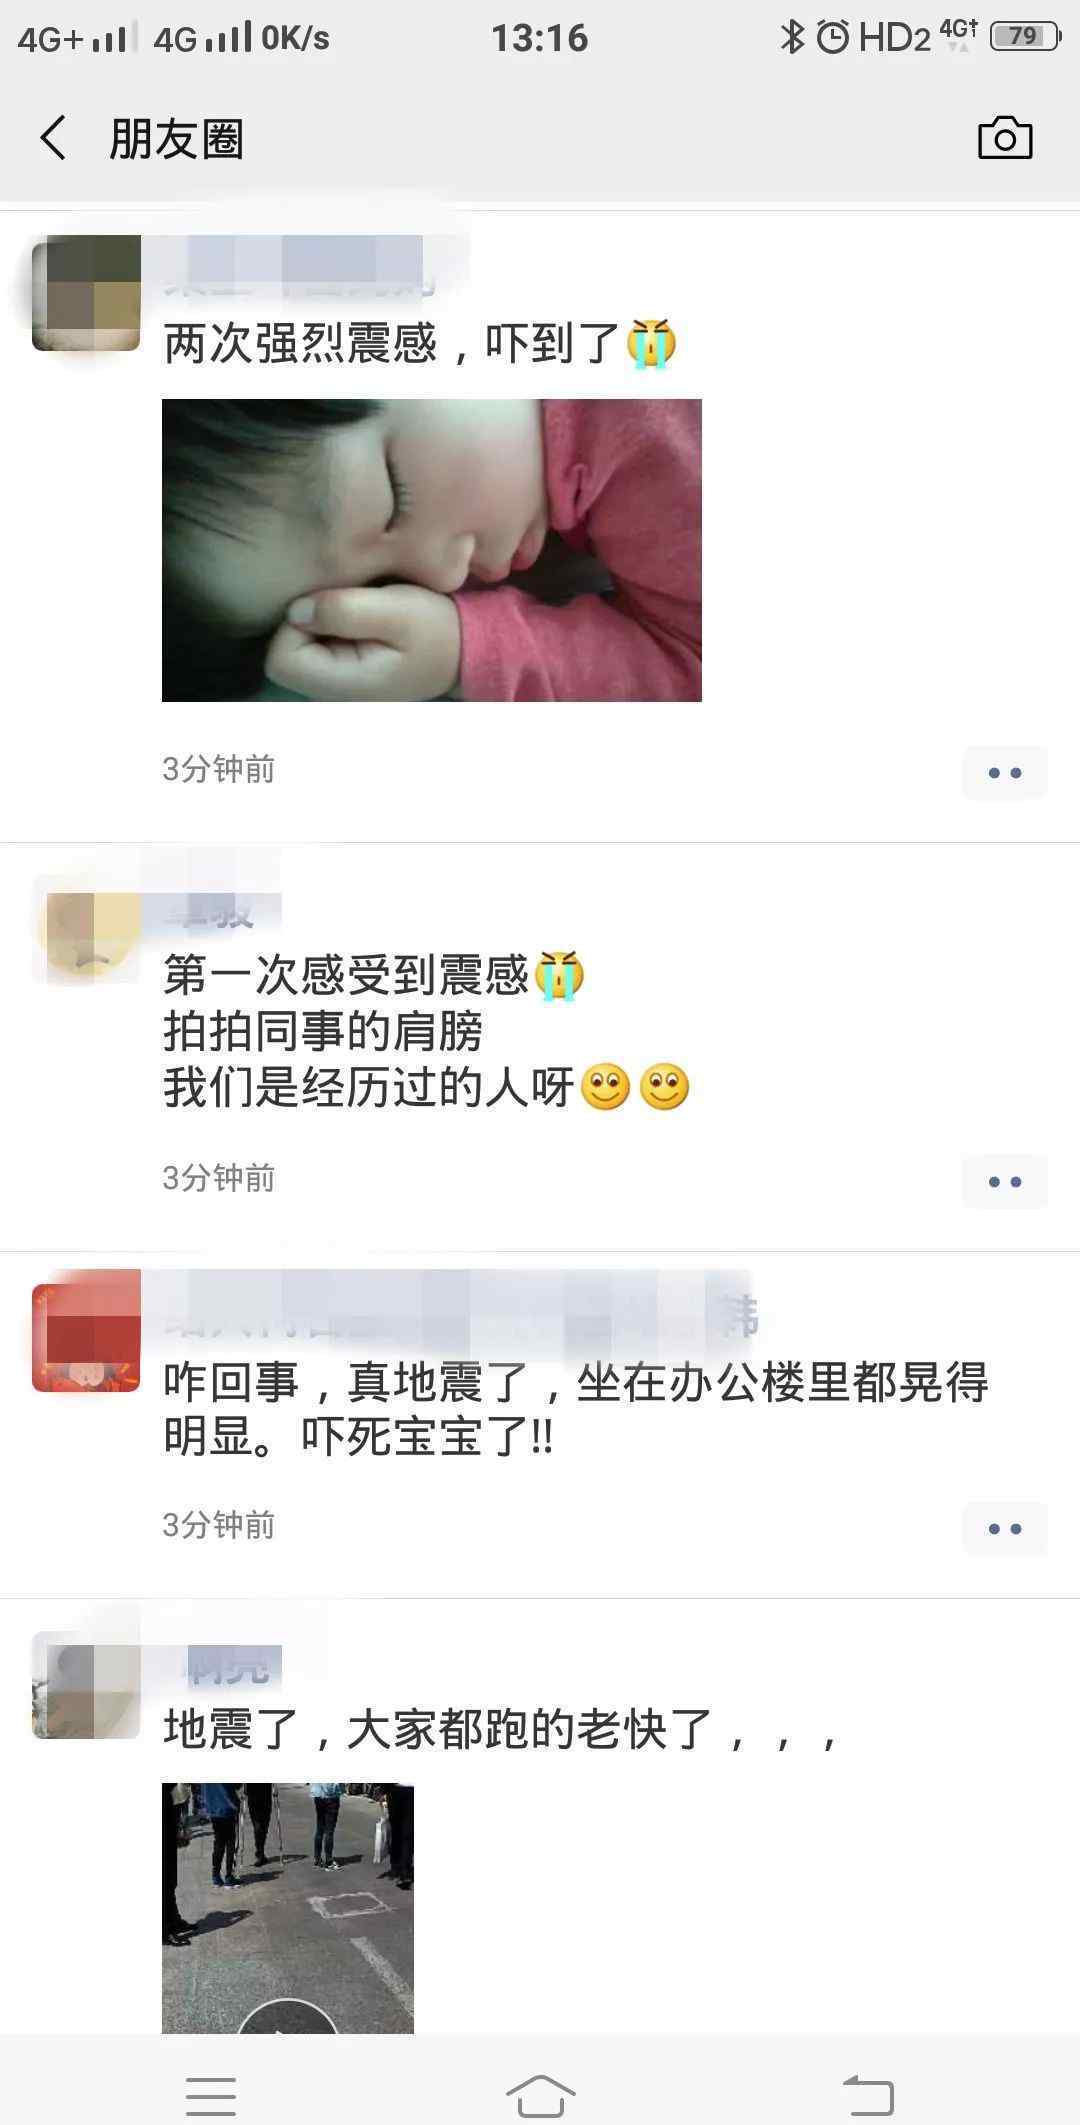Tap the battery indicator in status bar
The height and width of the screenshot is (2125, 1080).
tap(1024, 37)
